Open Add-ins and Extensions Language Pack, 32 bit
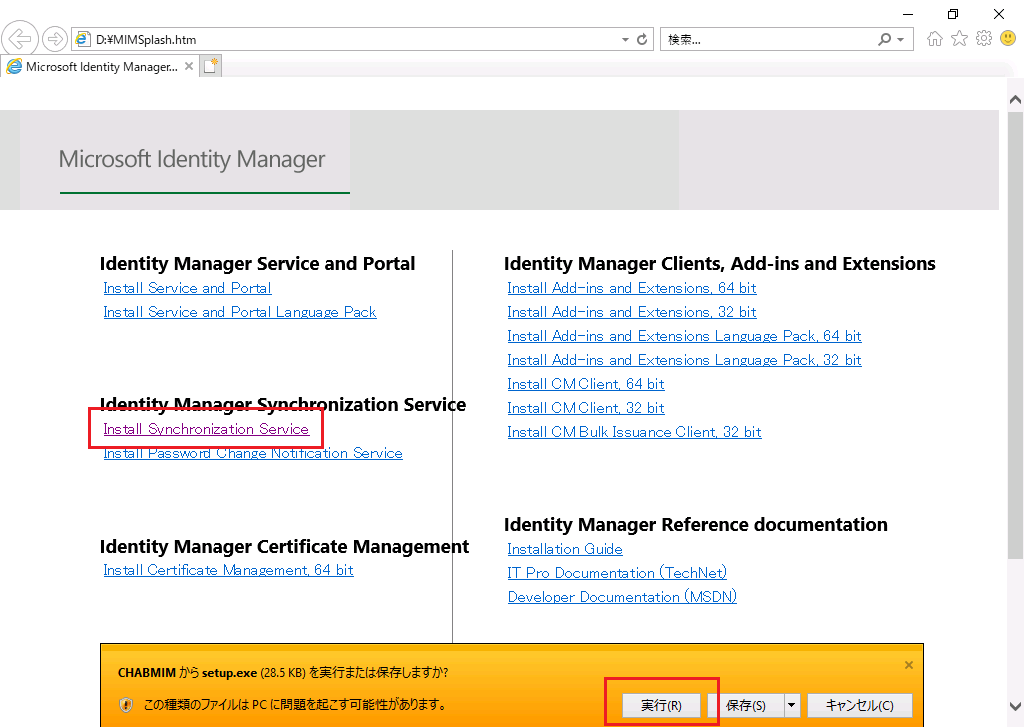Image resolution: width=1024 pixels, height=727 pixels. coord(684,360)
